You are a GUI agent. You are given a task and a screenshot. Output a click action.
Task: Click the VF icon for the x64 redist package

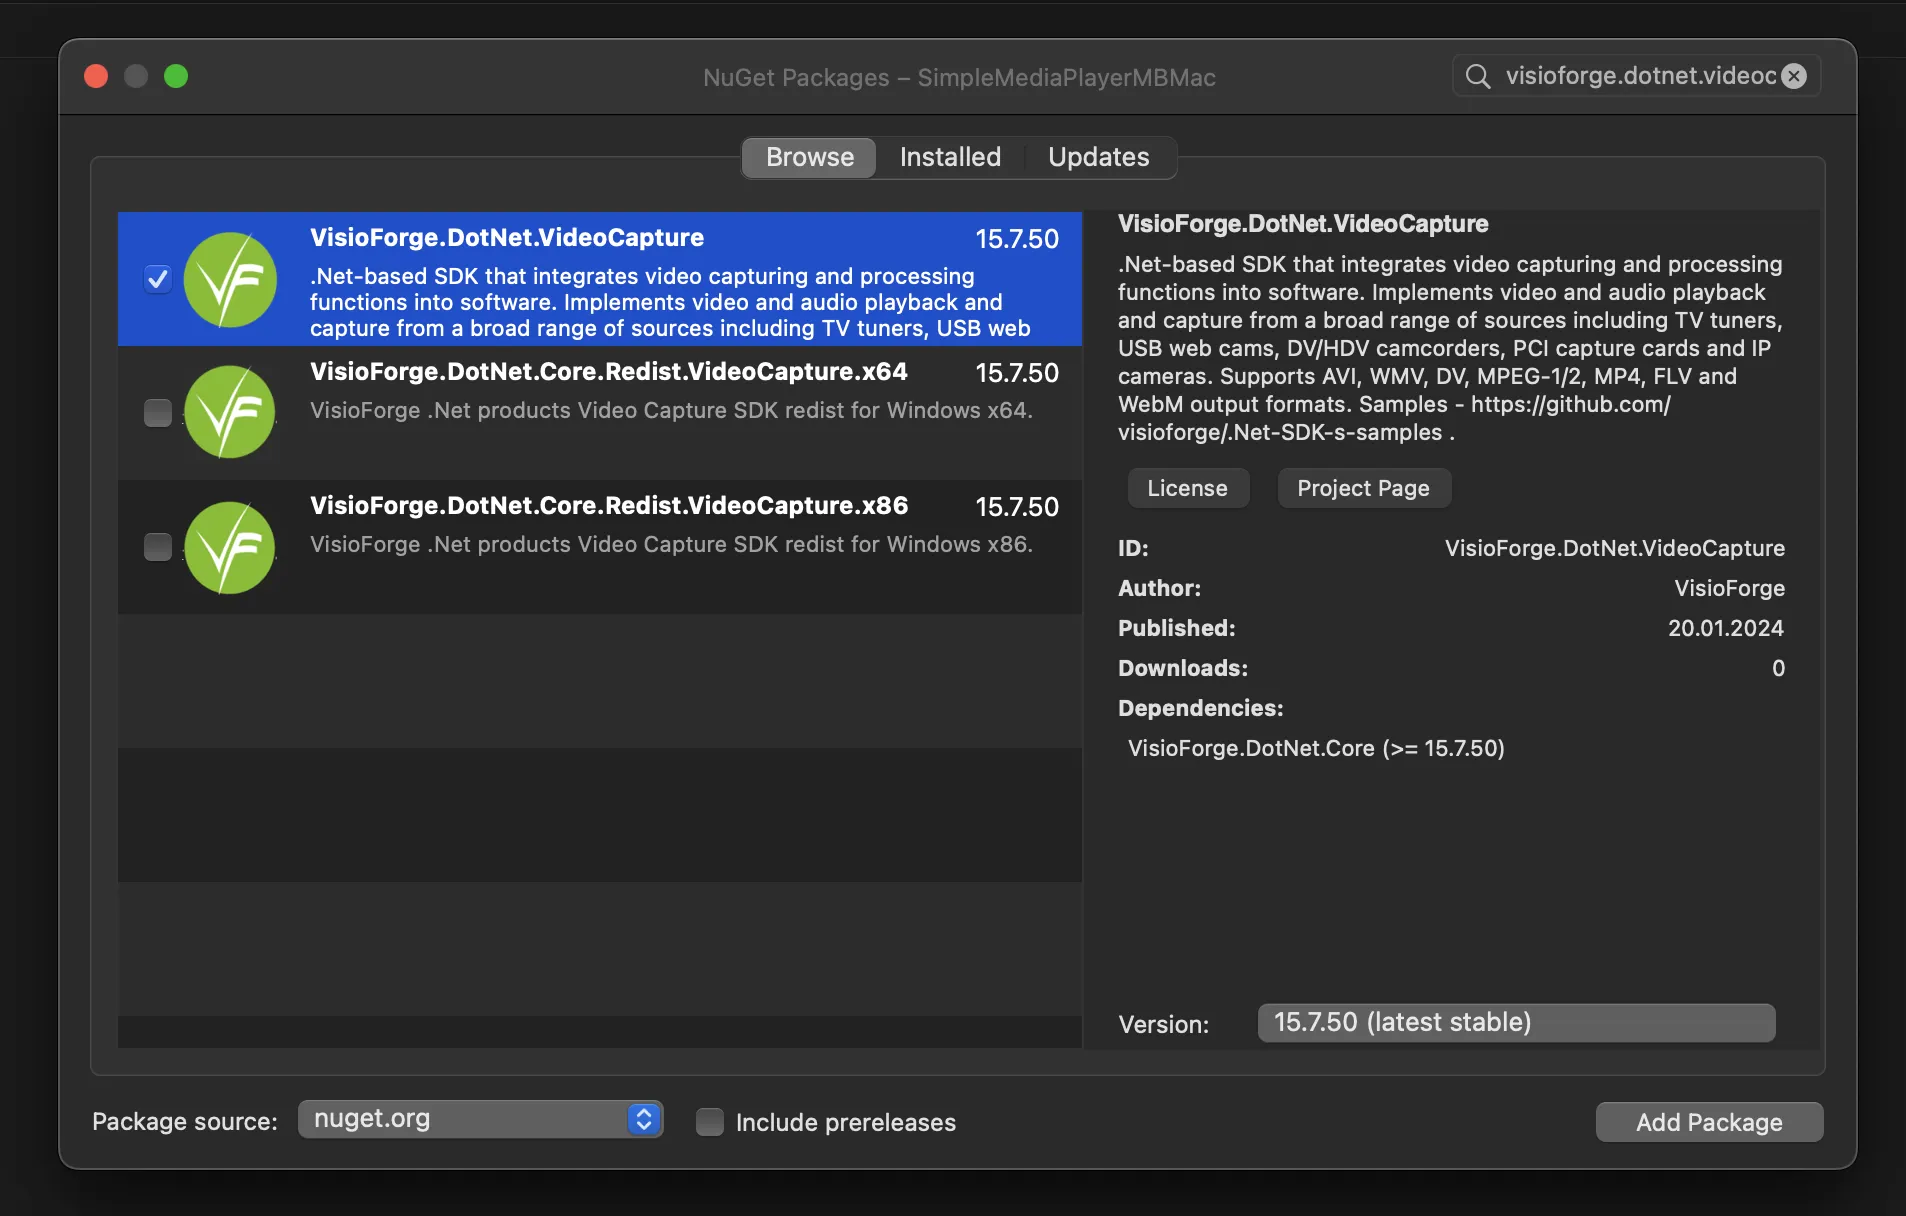[x=229, y=412]
